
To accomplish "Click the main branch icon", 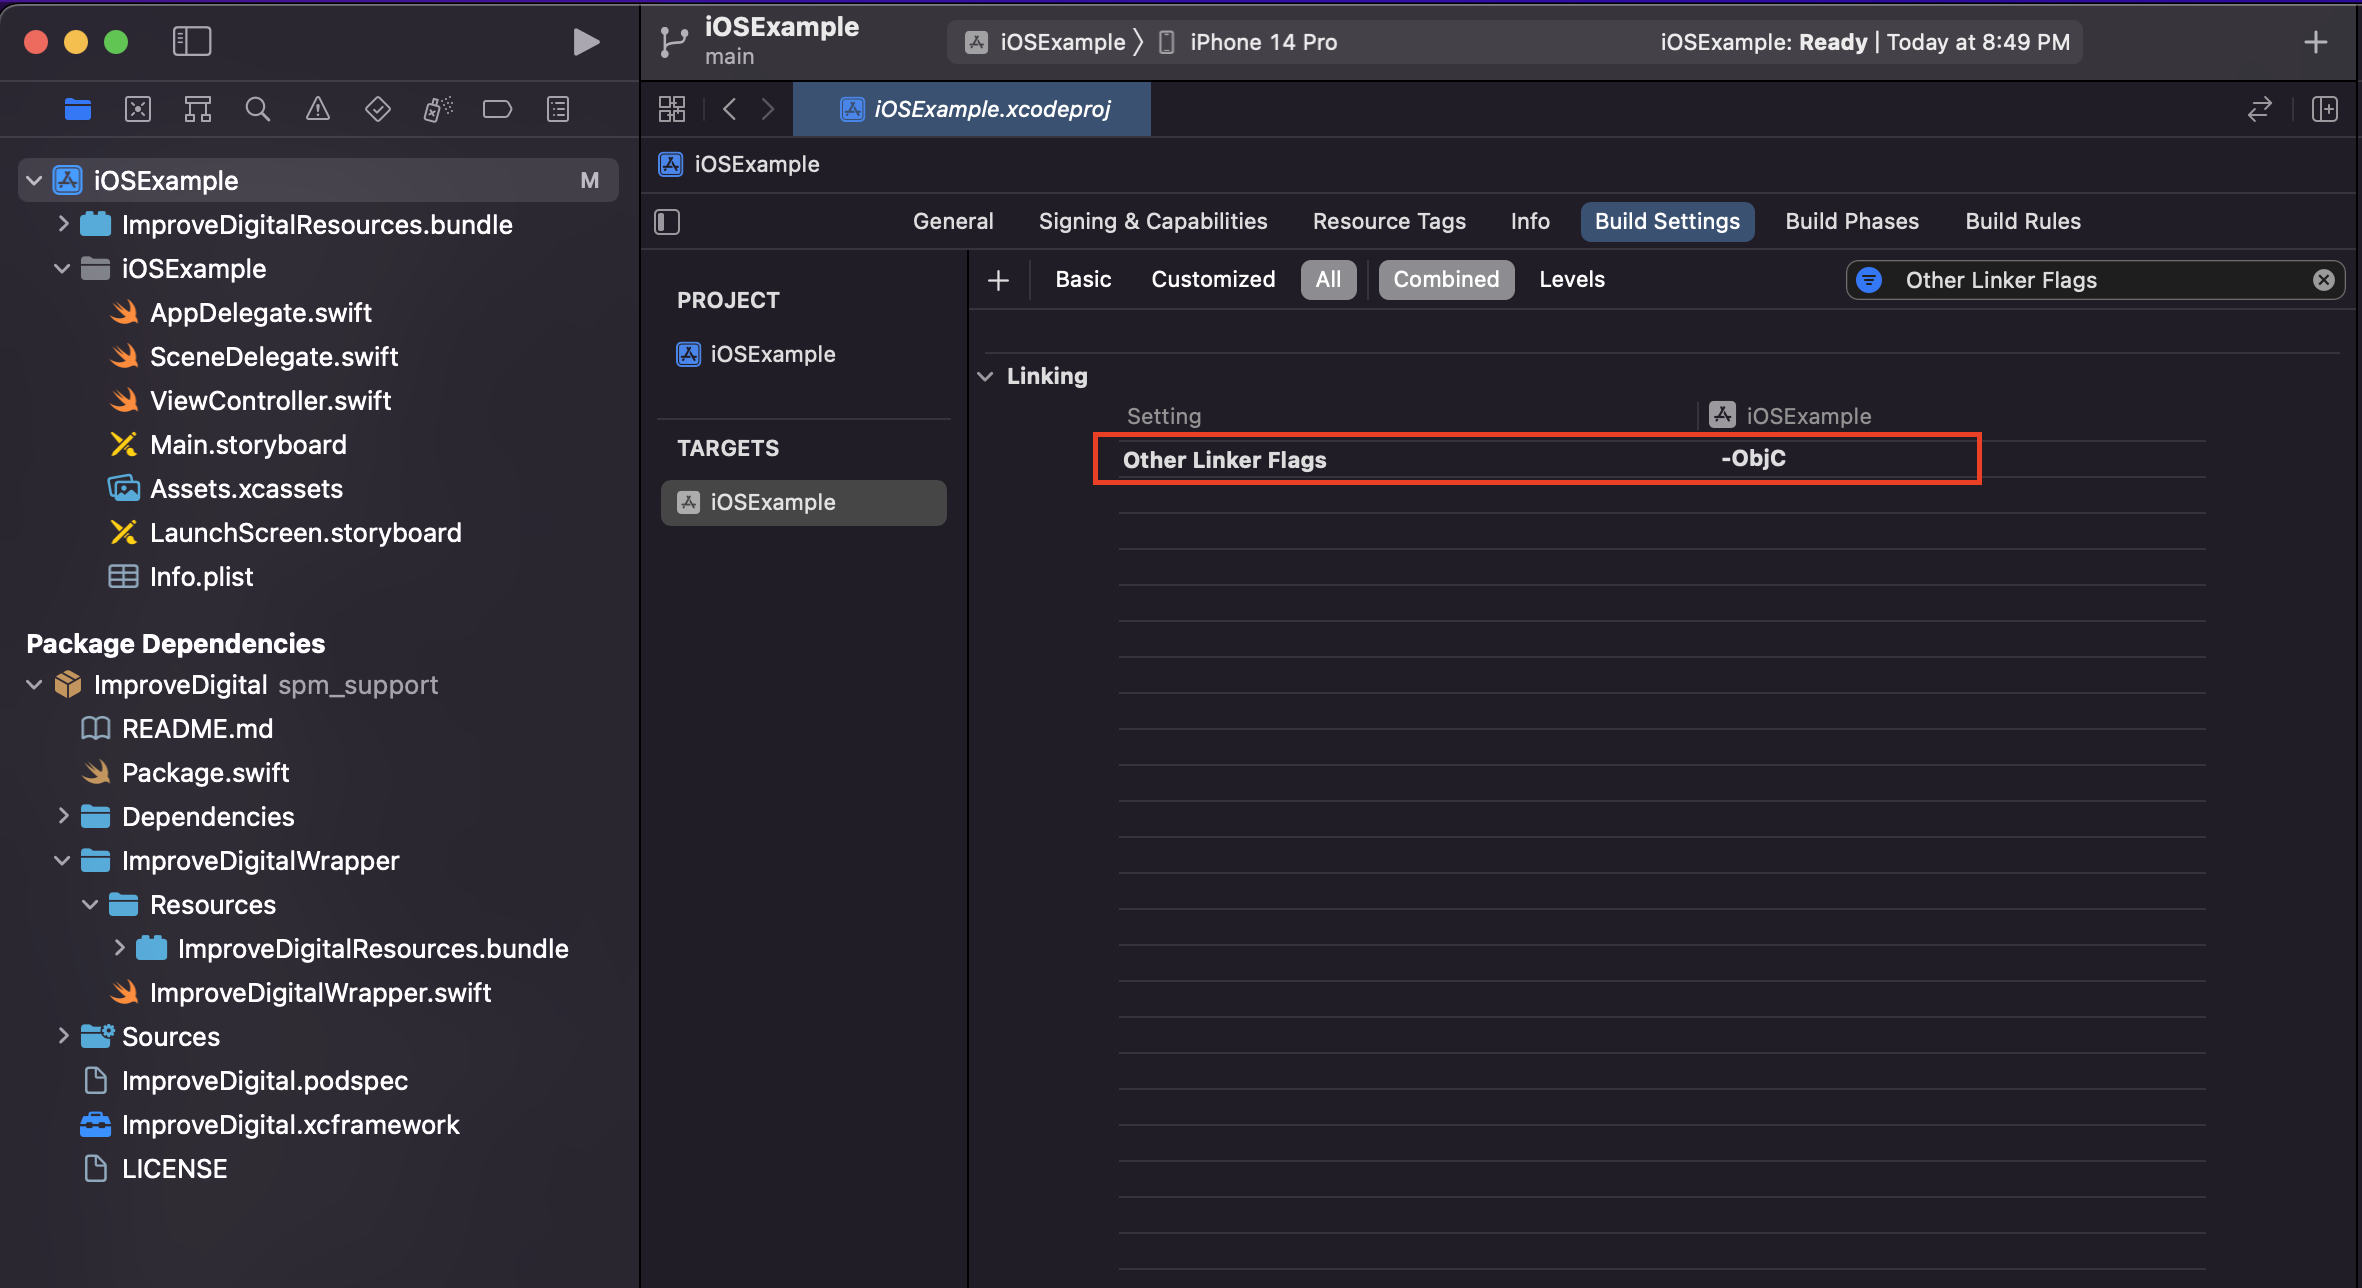I will (x=673, y=42).
